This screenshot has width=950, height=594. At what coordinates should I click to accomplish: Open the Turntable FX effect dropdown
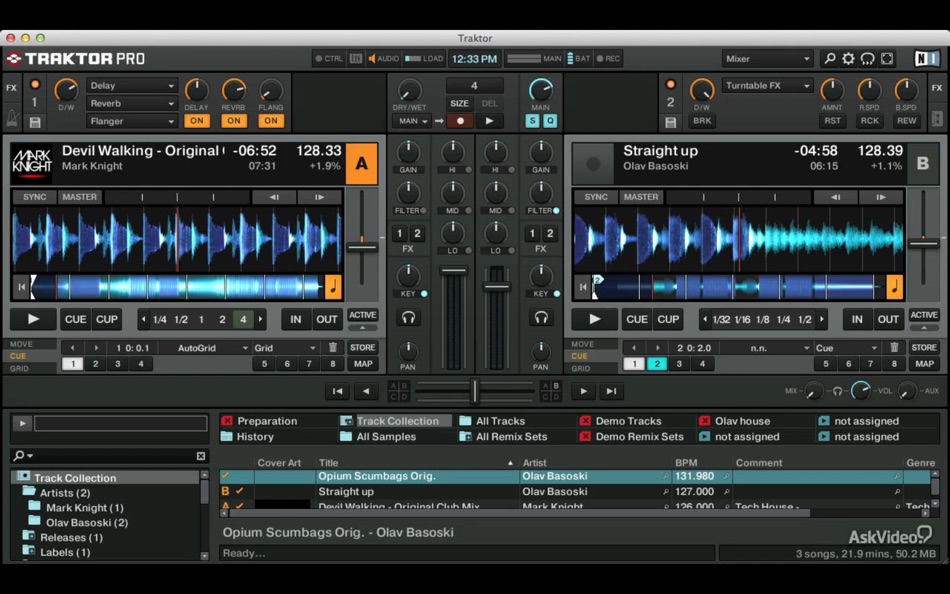[x=766, y=86]
